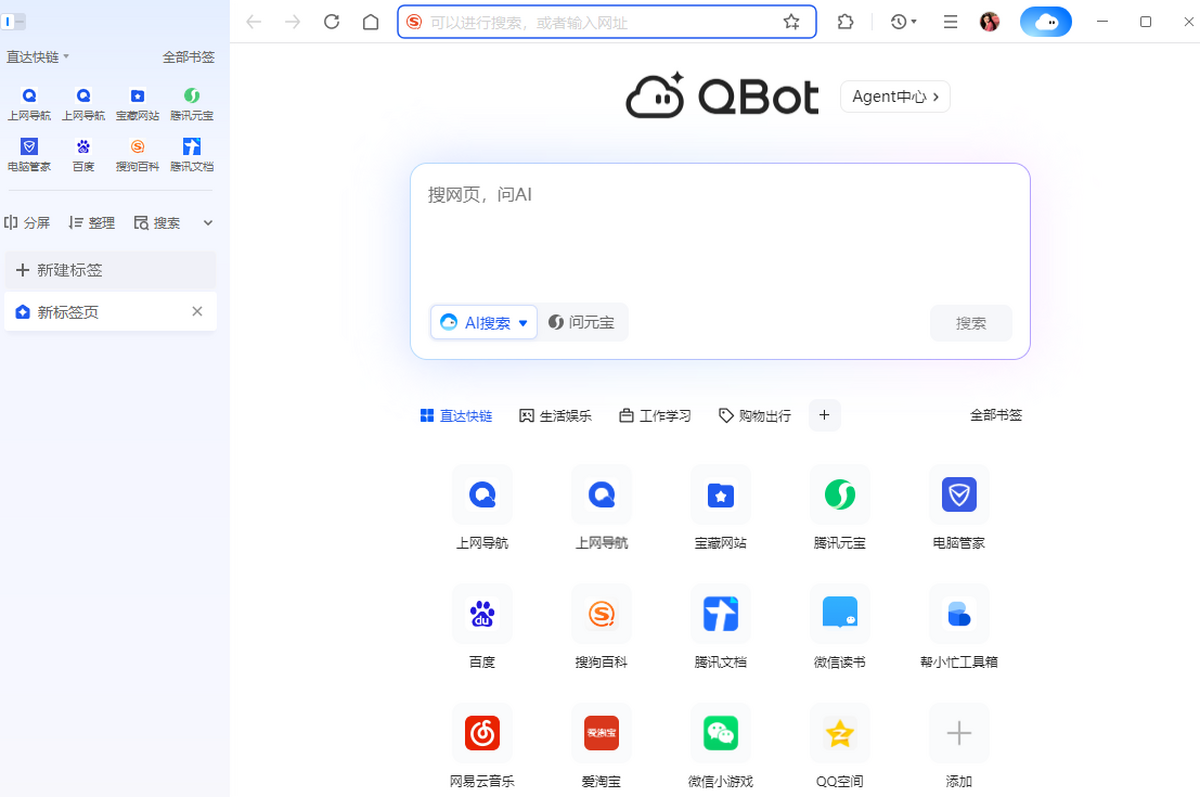Open 宝藏网站 from the shortcut grid
The width and height of the screenshot is (1200, 797).
tap(720, 505)
